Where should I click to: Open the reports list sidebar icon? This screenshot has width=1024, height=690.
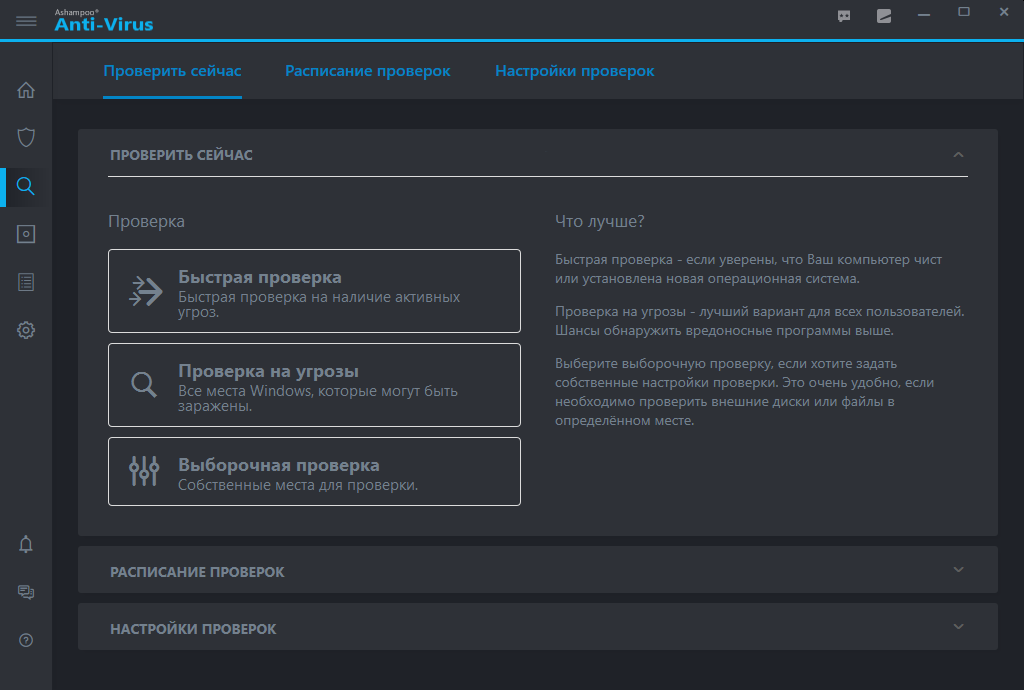(x=26, y=282)
